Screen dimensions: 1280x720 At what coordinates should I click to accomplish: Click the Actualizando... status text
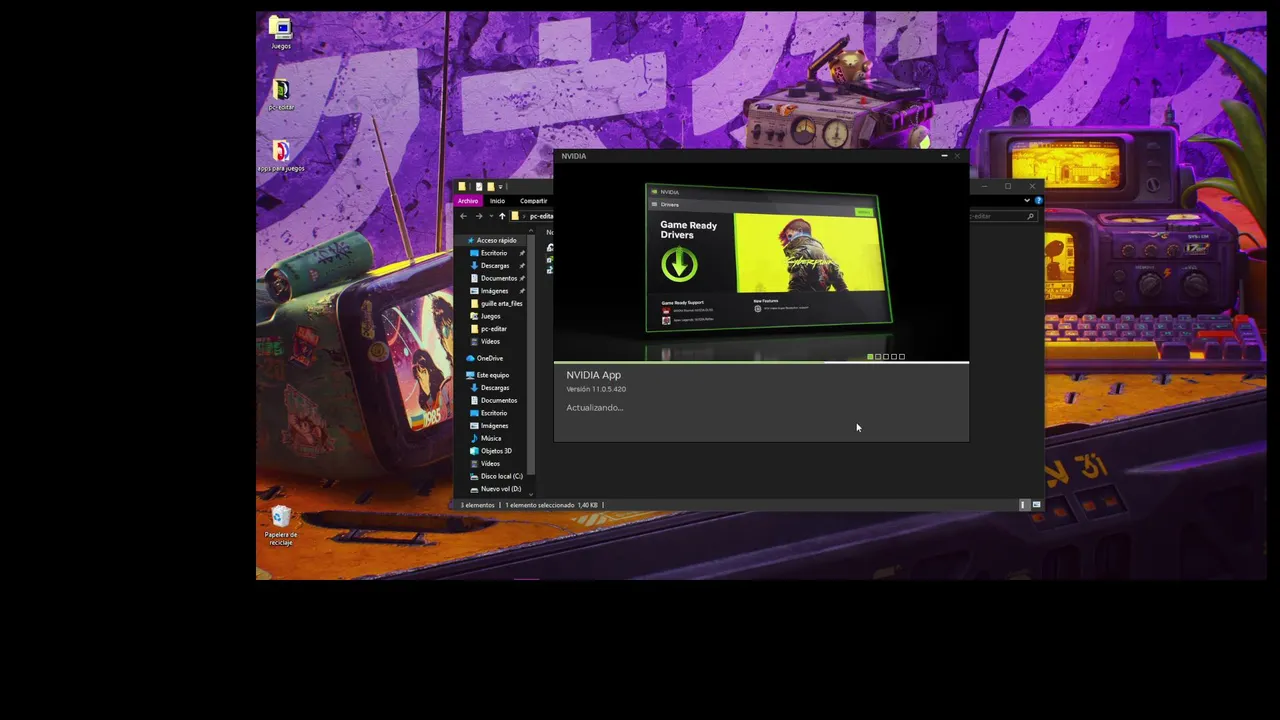click(x=594, y=407)
